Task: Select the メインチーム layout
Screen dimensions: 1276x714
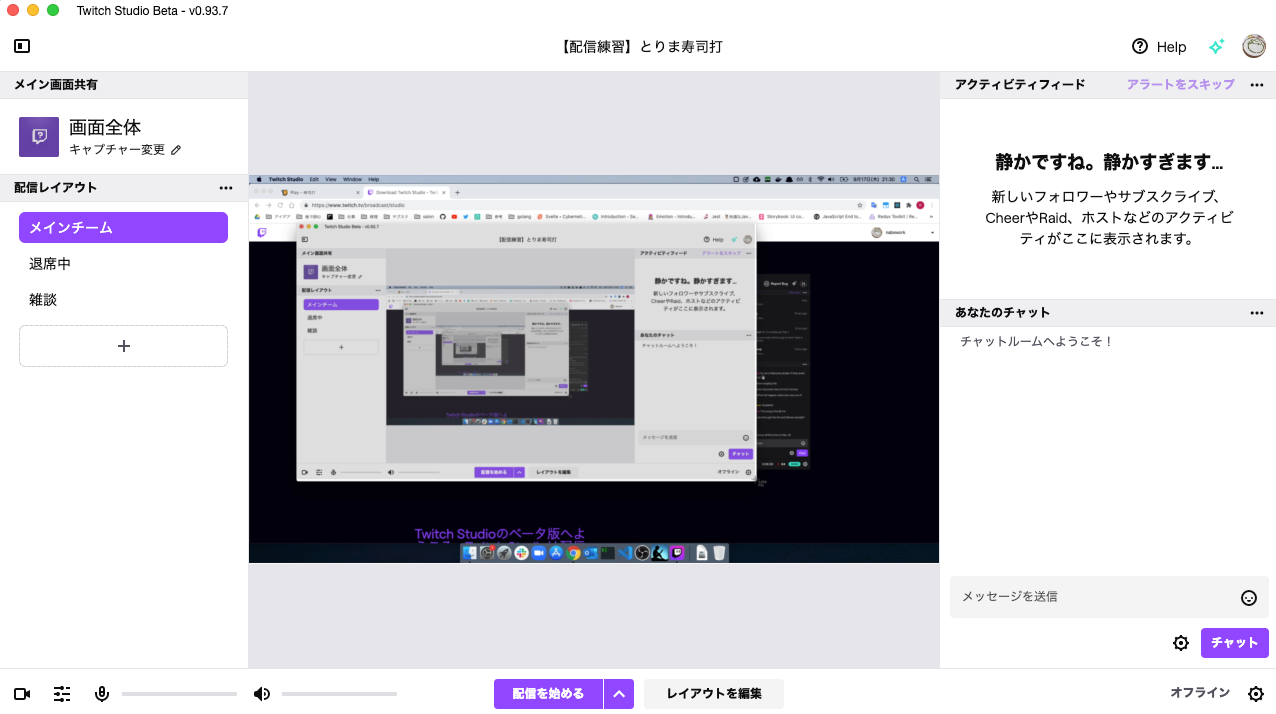Action: click(123, 227)
